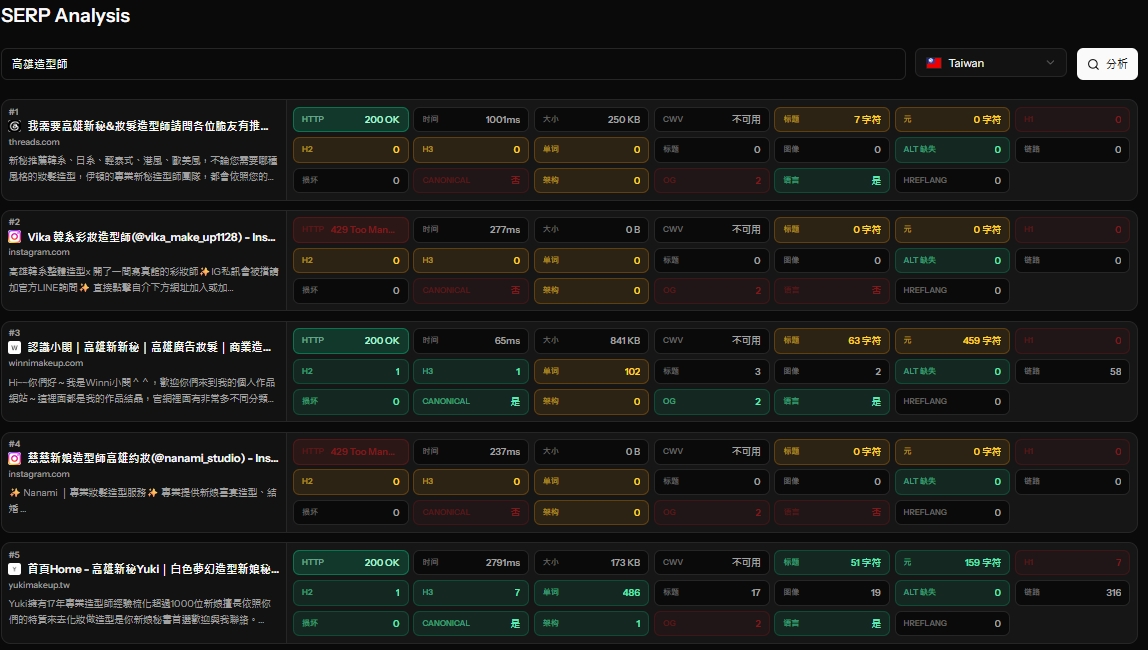1148x650 pixels.
Task: Click the Yuki擁有17年 snippet text
Action: tap(139, 611)
